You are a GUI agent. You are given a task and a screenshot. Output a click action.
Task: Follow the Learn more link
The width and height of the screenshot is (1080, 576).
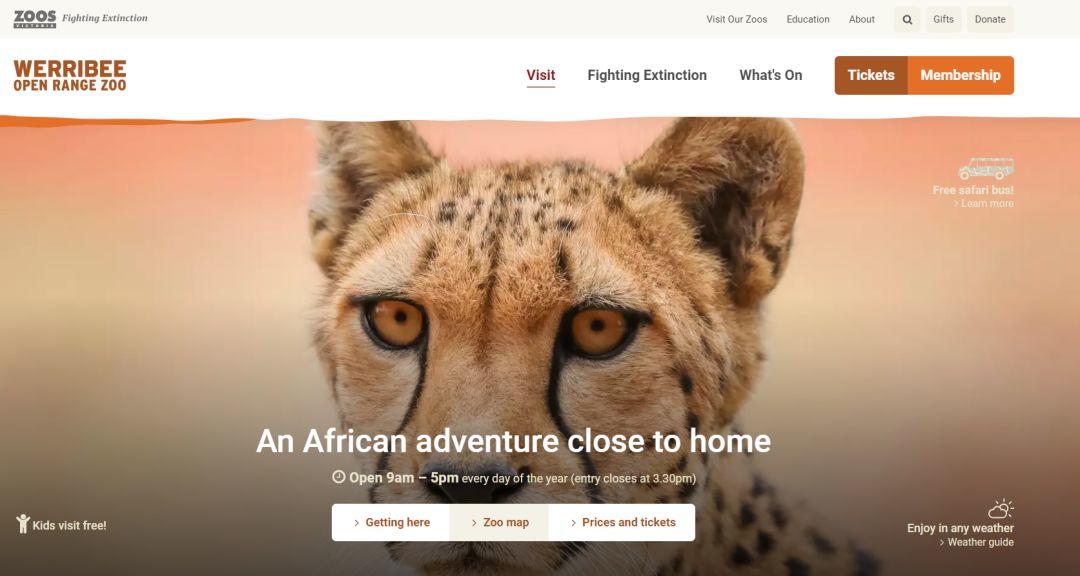(x=984, y=203)
